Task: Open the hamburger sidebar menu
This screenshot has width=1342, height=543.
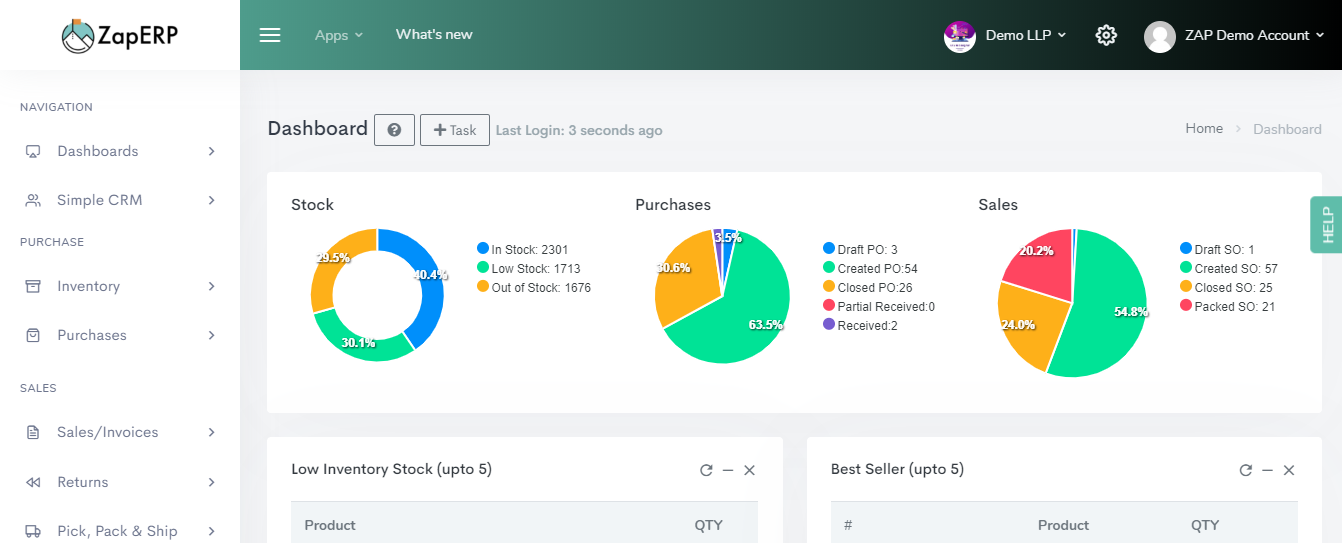Action: point(270,35)
